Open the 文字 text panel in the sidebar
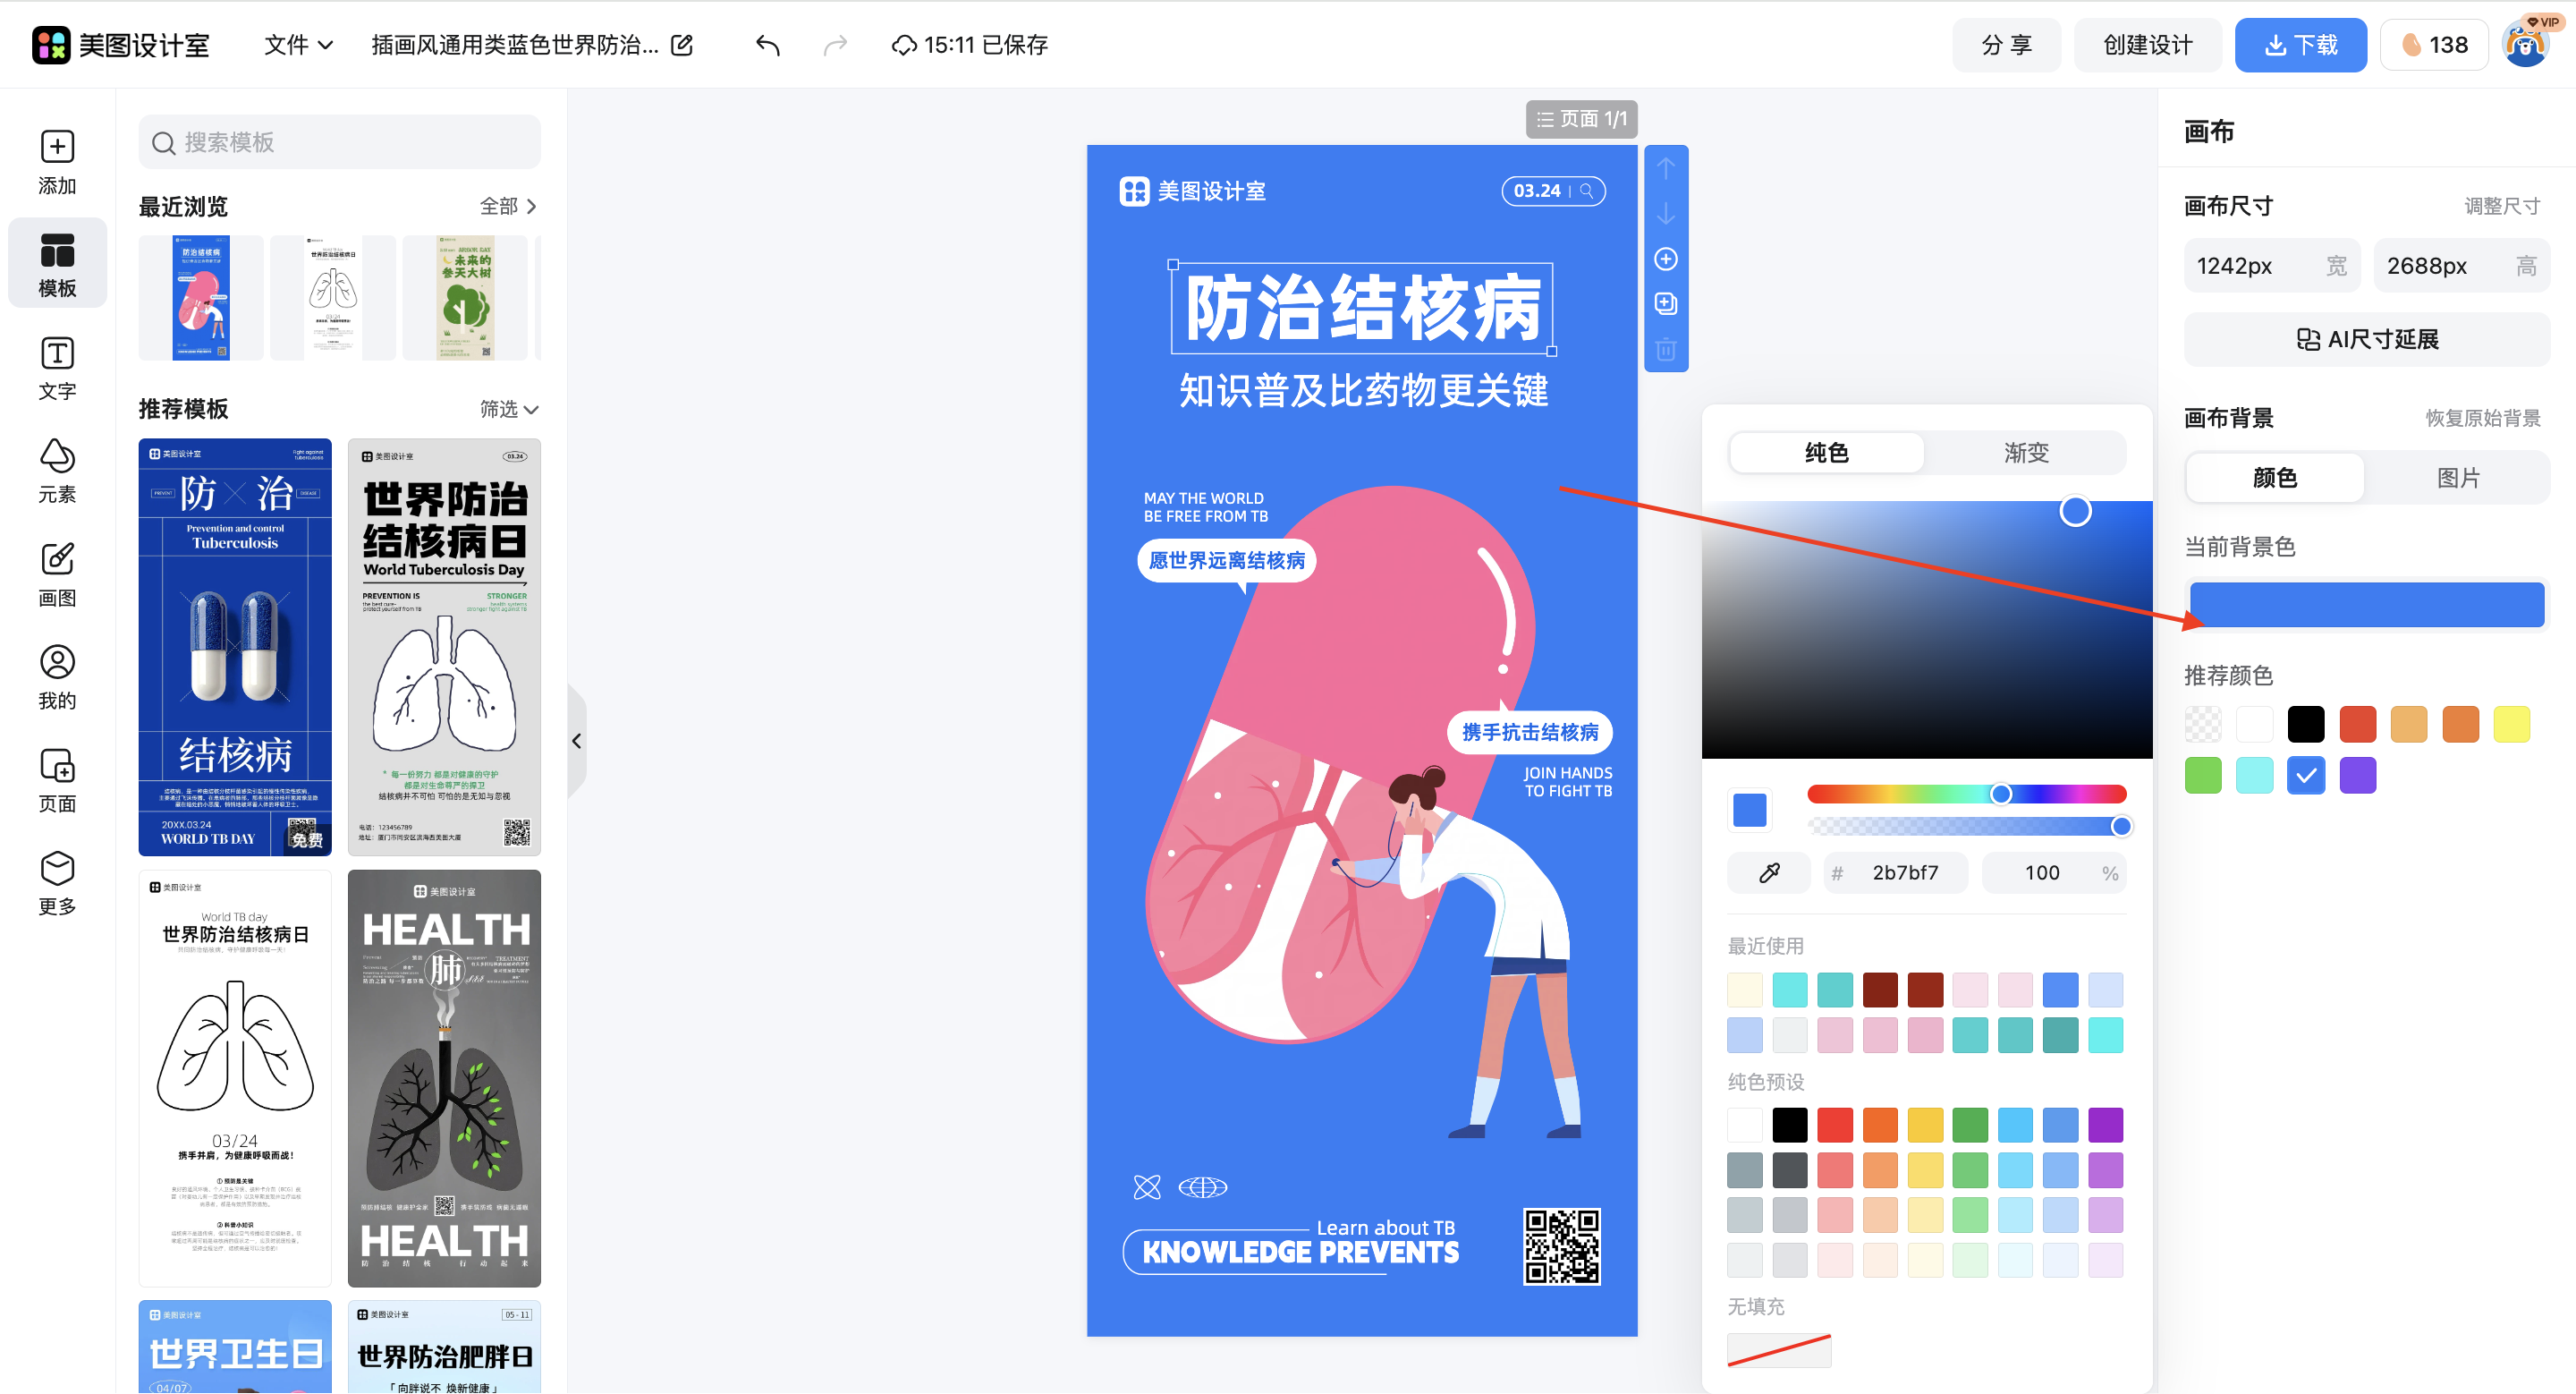The height and width of the screenshot is (1394, 2576). pos(57,366)
